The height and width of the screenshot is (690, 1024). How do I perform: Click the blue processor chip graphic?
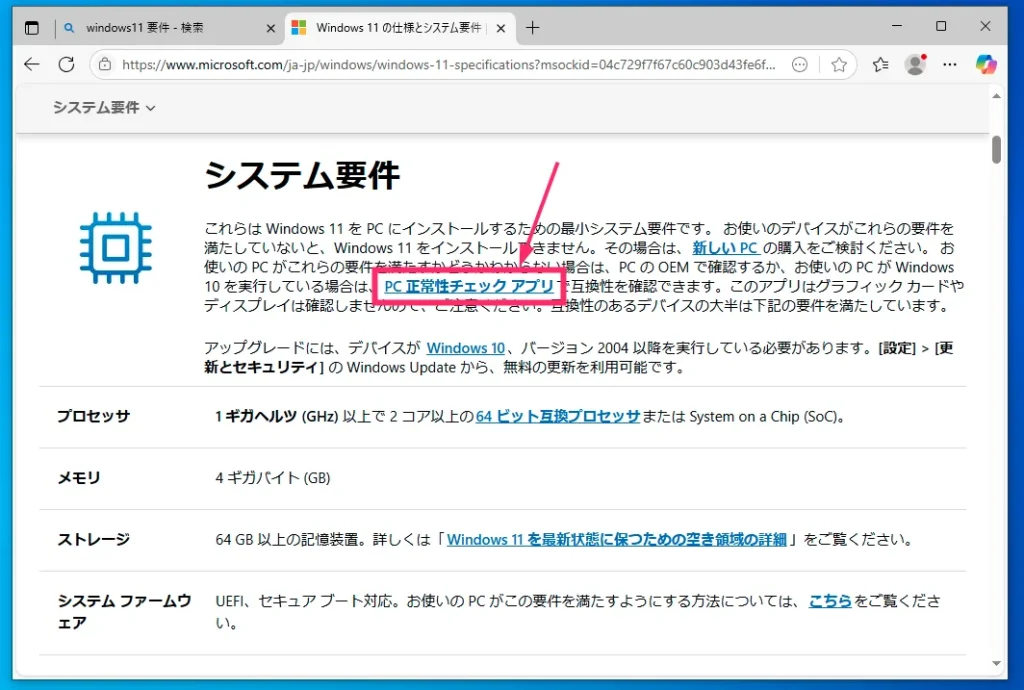tap(116, 248)
